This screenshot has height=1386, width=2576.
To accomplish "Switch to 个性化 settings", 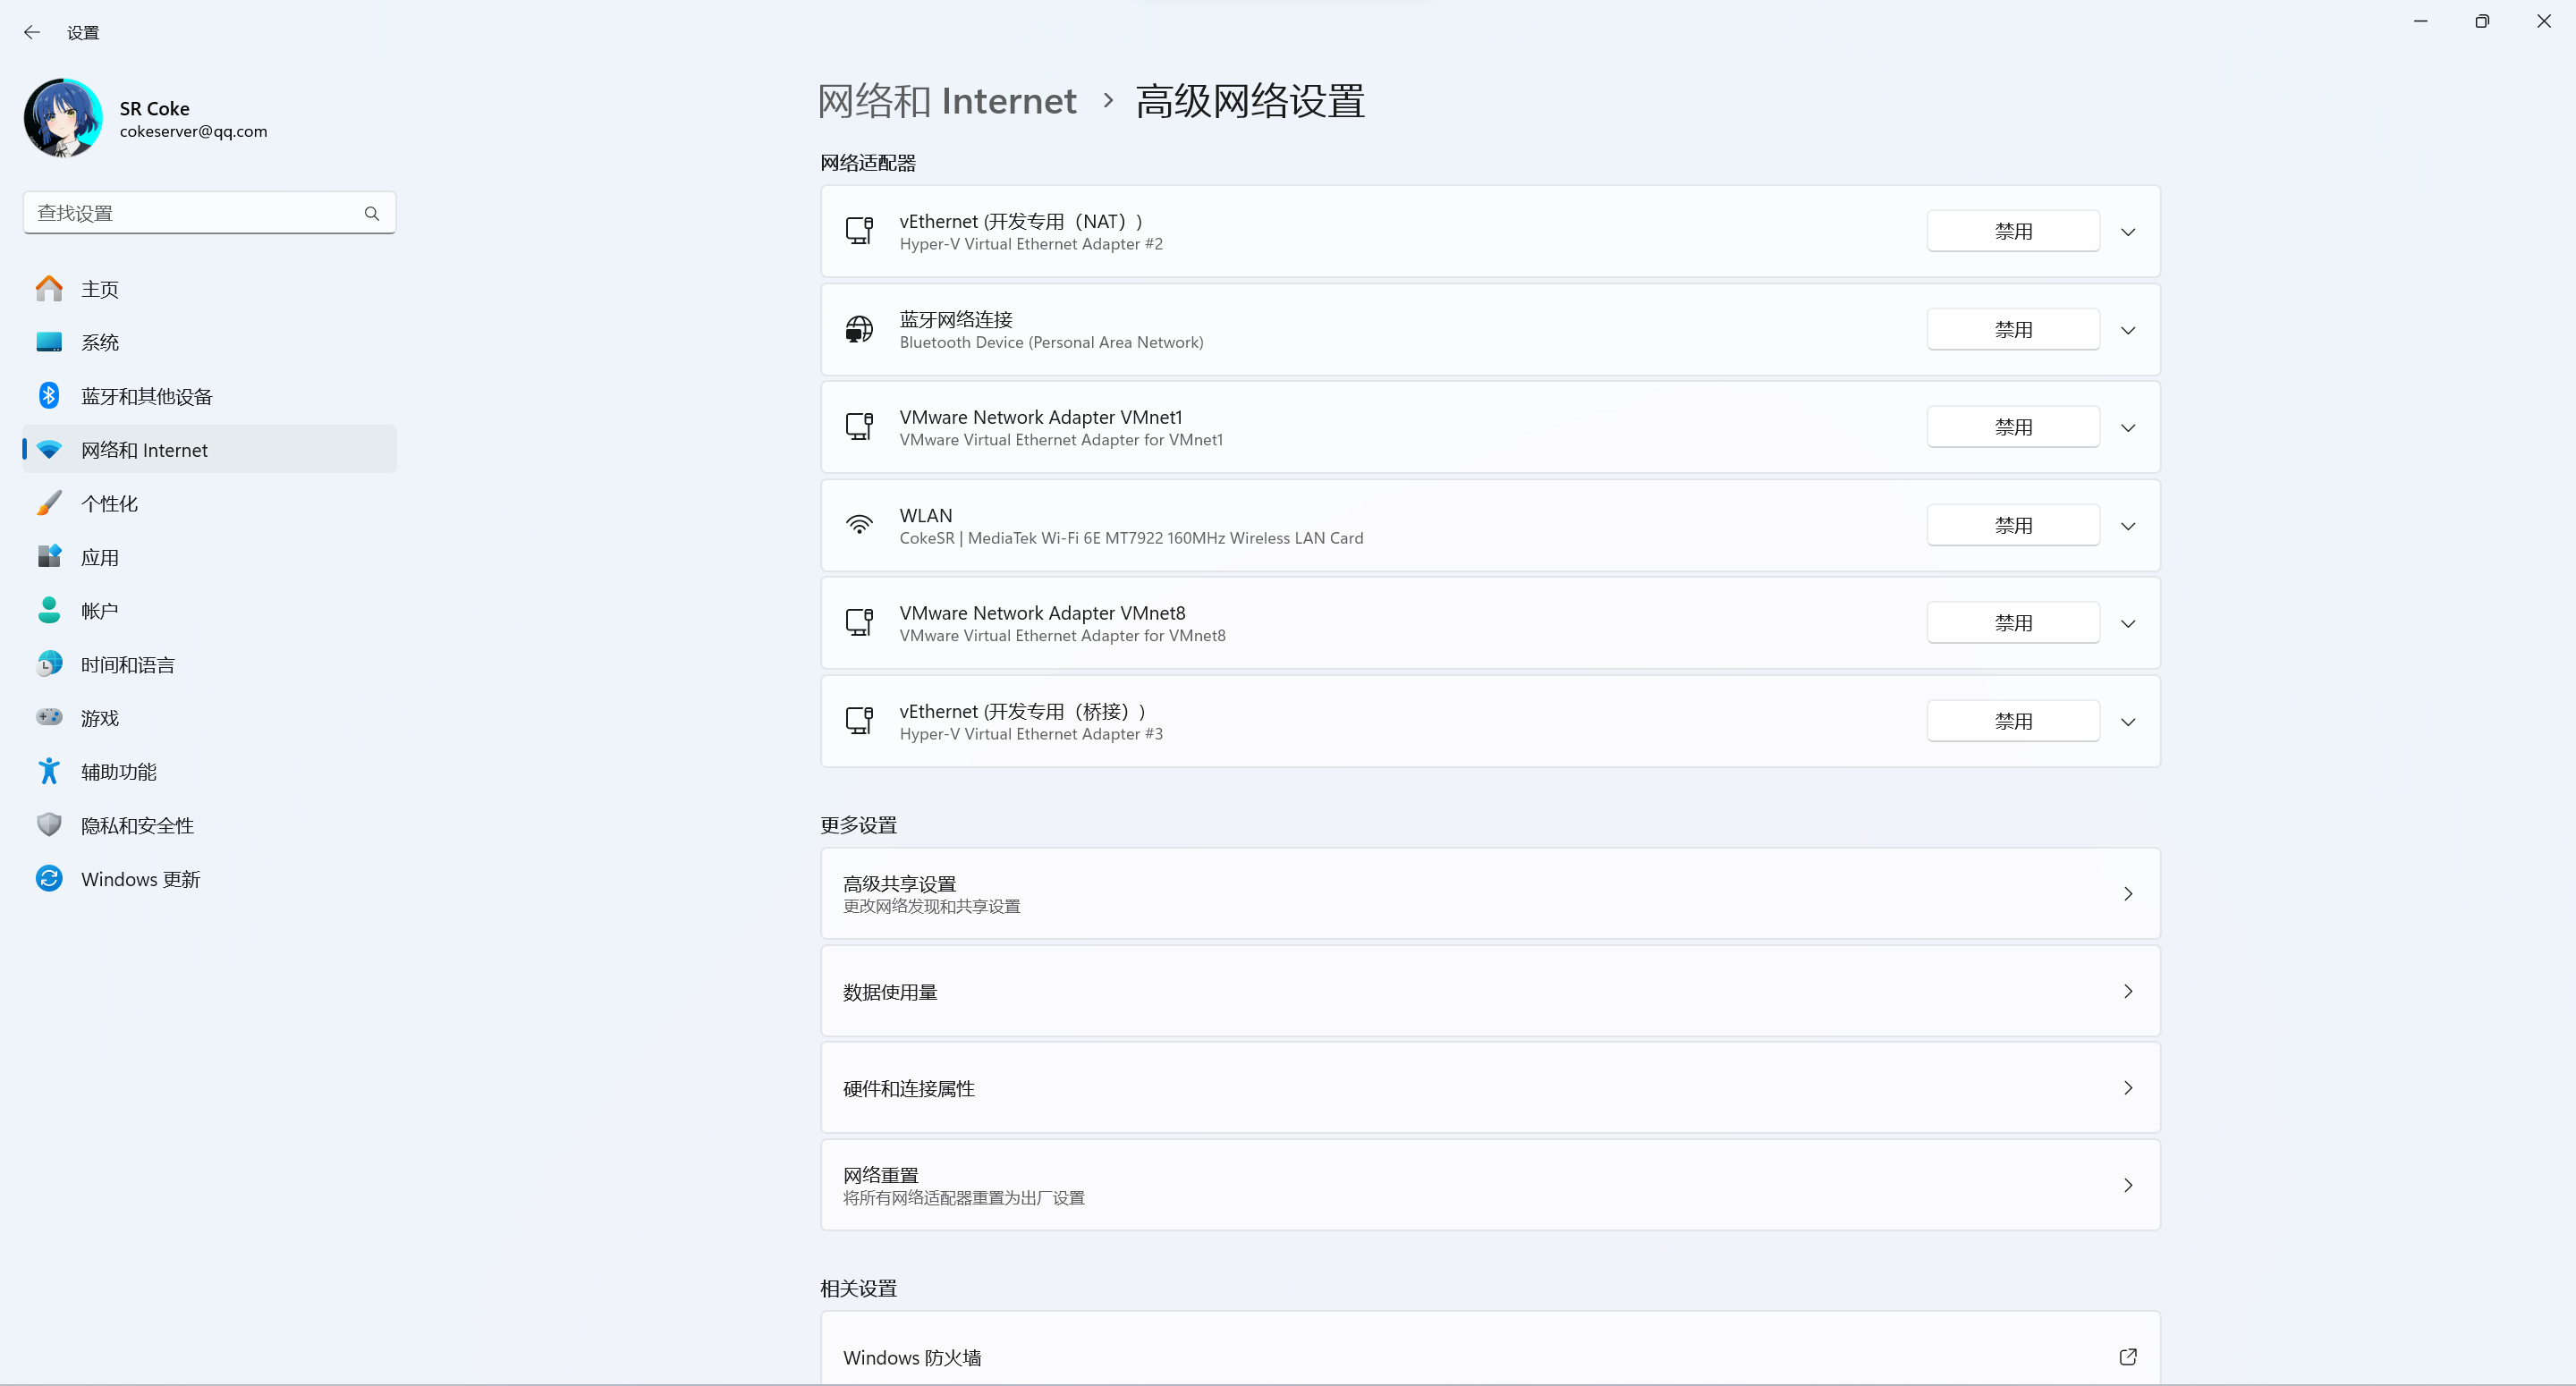I will pyautogui.click(x=209, y=503).
